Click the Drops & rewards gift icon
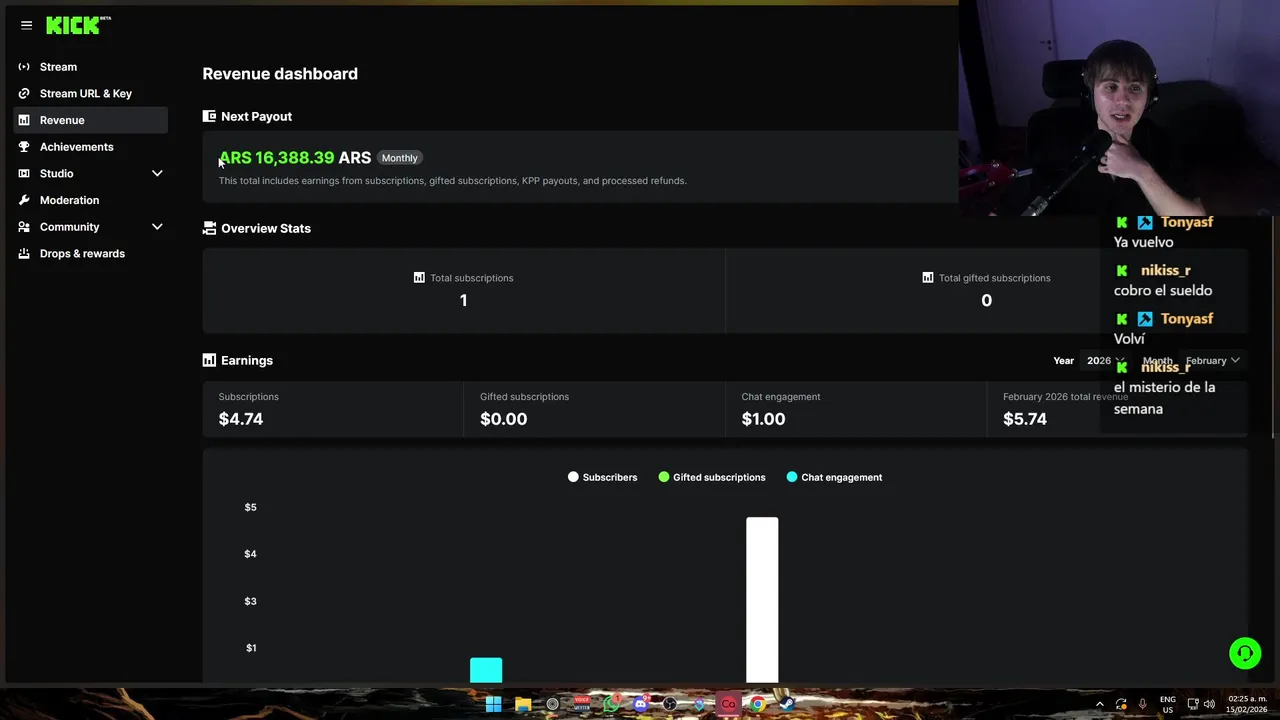Image resolution: width=1280 pixels, height=720 pixels. [24, 254]
